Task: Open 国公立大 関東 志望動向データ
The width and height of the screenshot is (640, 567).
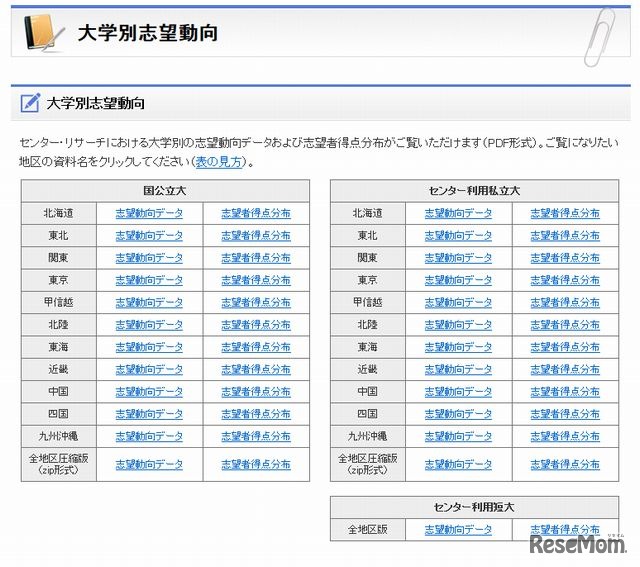Action: pyautogui.click(x=149, y=258)
